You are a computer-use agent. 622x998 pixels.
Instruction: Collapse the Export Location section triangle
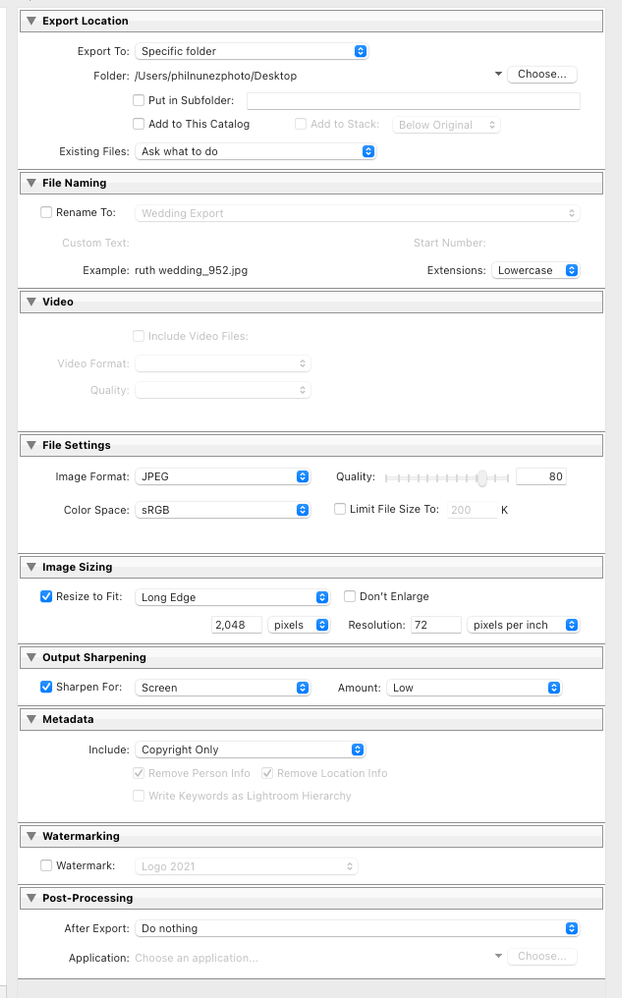31,21
